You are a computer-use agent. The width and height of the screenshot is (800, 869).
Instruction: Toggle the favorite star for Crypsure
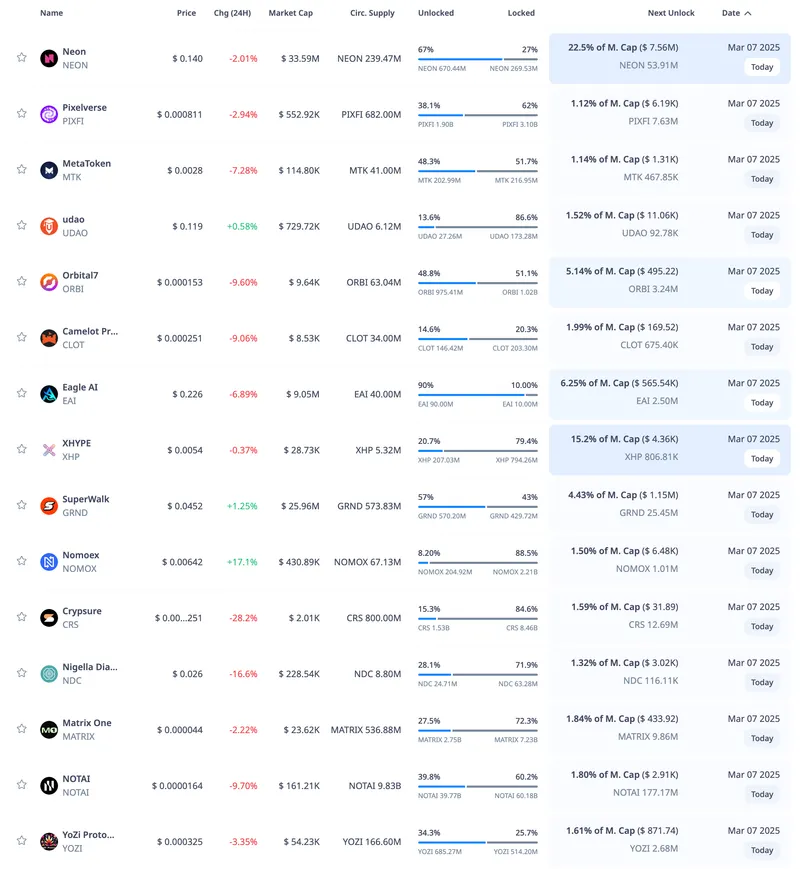[21, 618]
